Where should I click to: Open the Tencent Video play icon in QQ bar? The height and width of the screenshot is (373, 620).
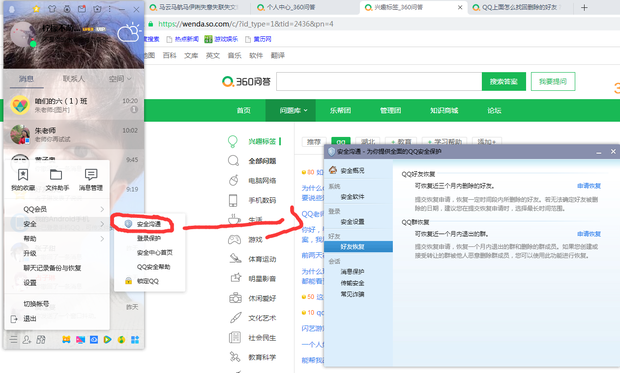click(107, 339)
